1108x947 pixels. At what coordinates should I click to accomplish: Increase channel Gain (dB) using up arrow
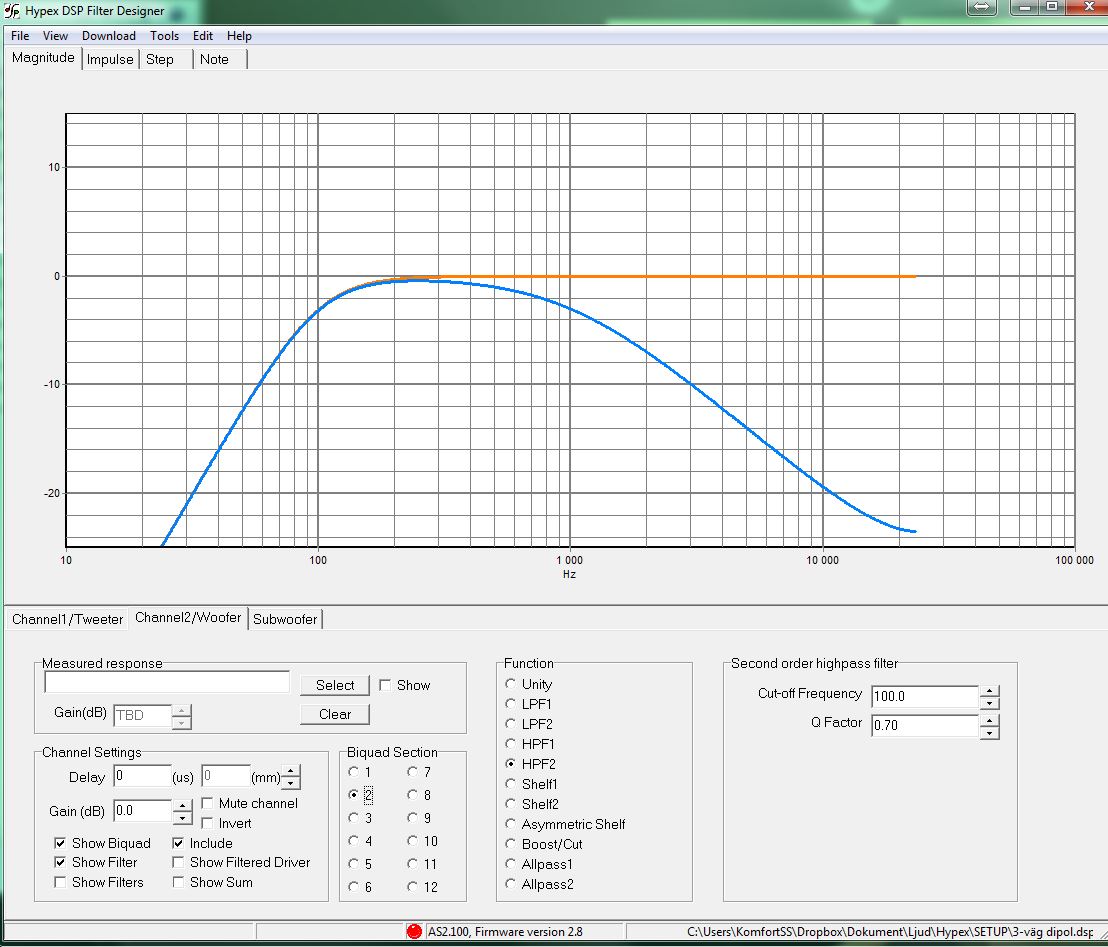coord(183,805)
